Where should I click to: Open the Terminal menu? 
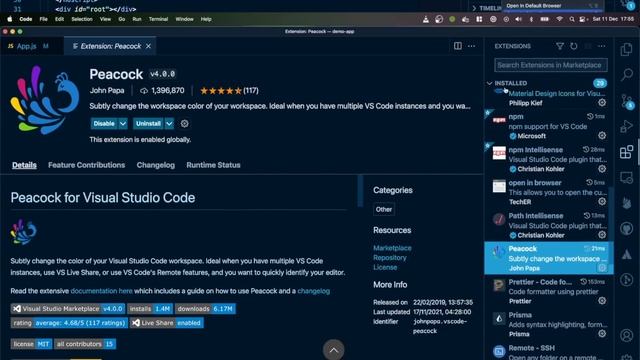point(158,19)
